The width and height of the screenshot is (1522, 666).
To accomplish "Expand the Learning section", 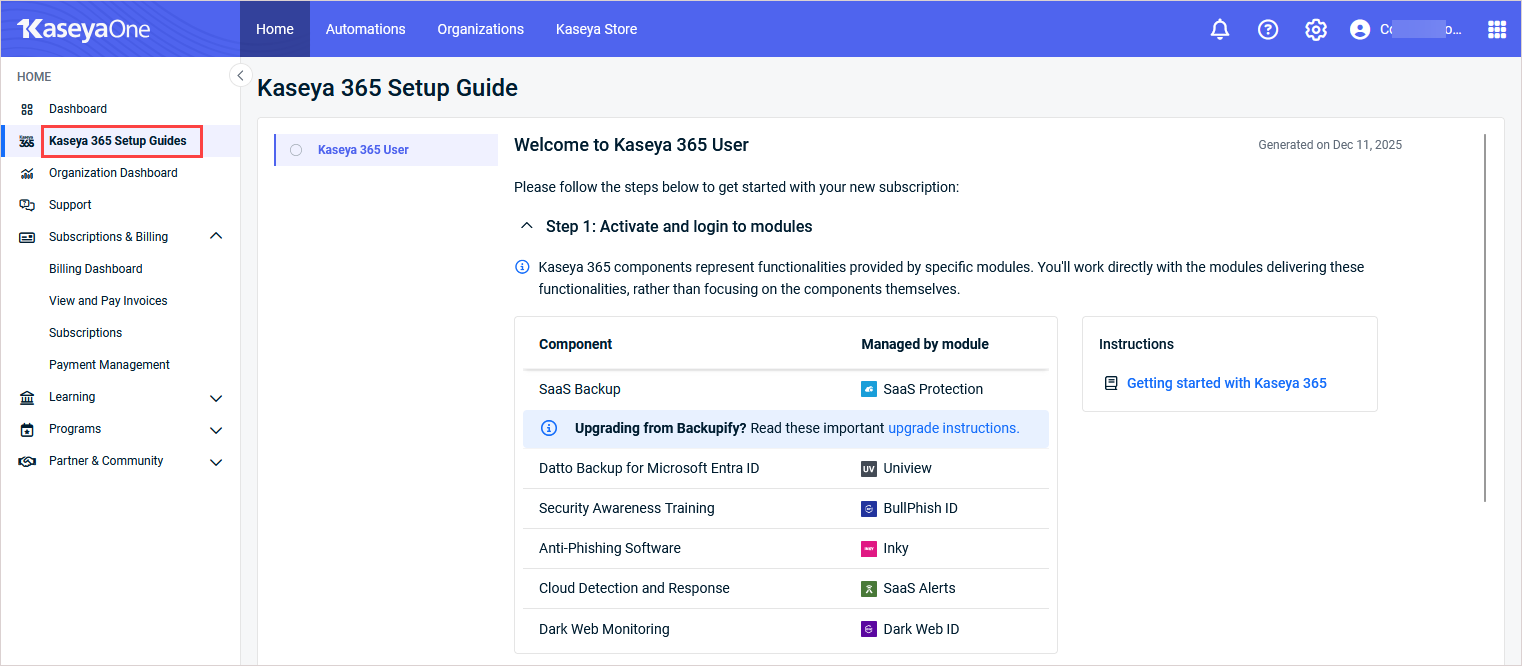I will point(216,398).
